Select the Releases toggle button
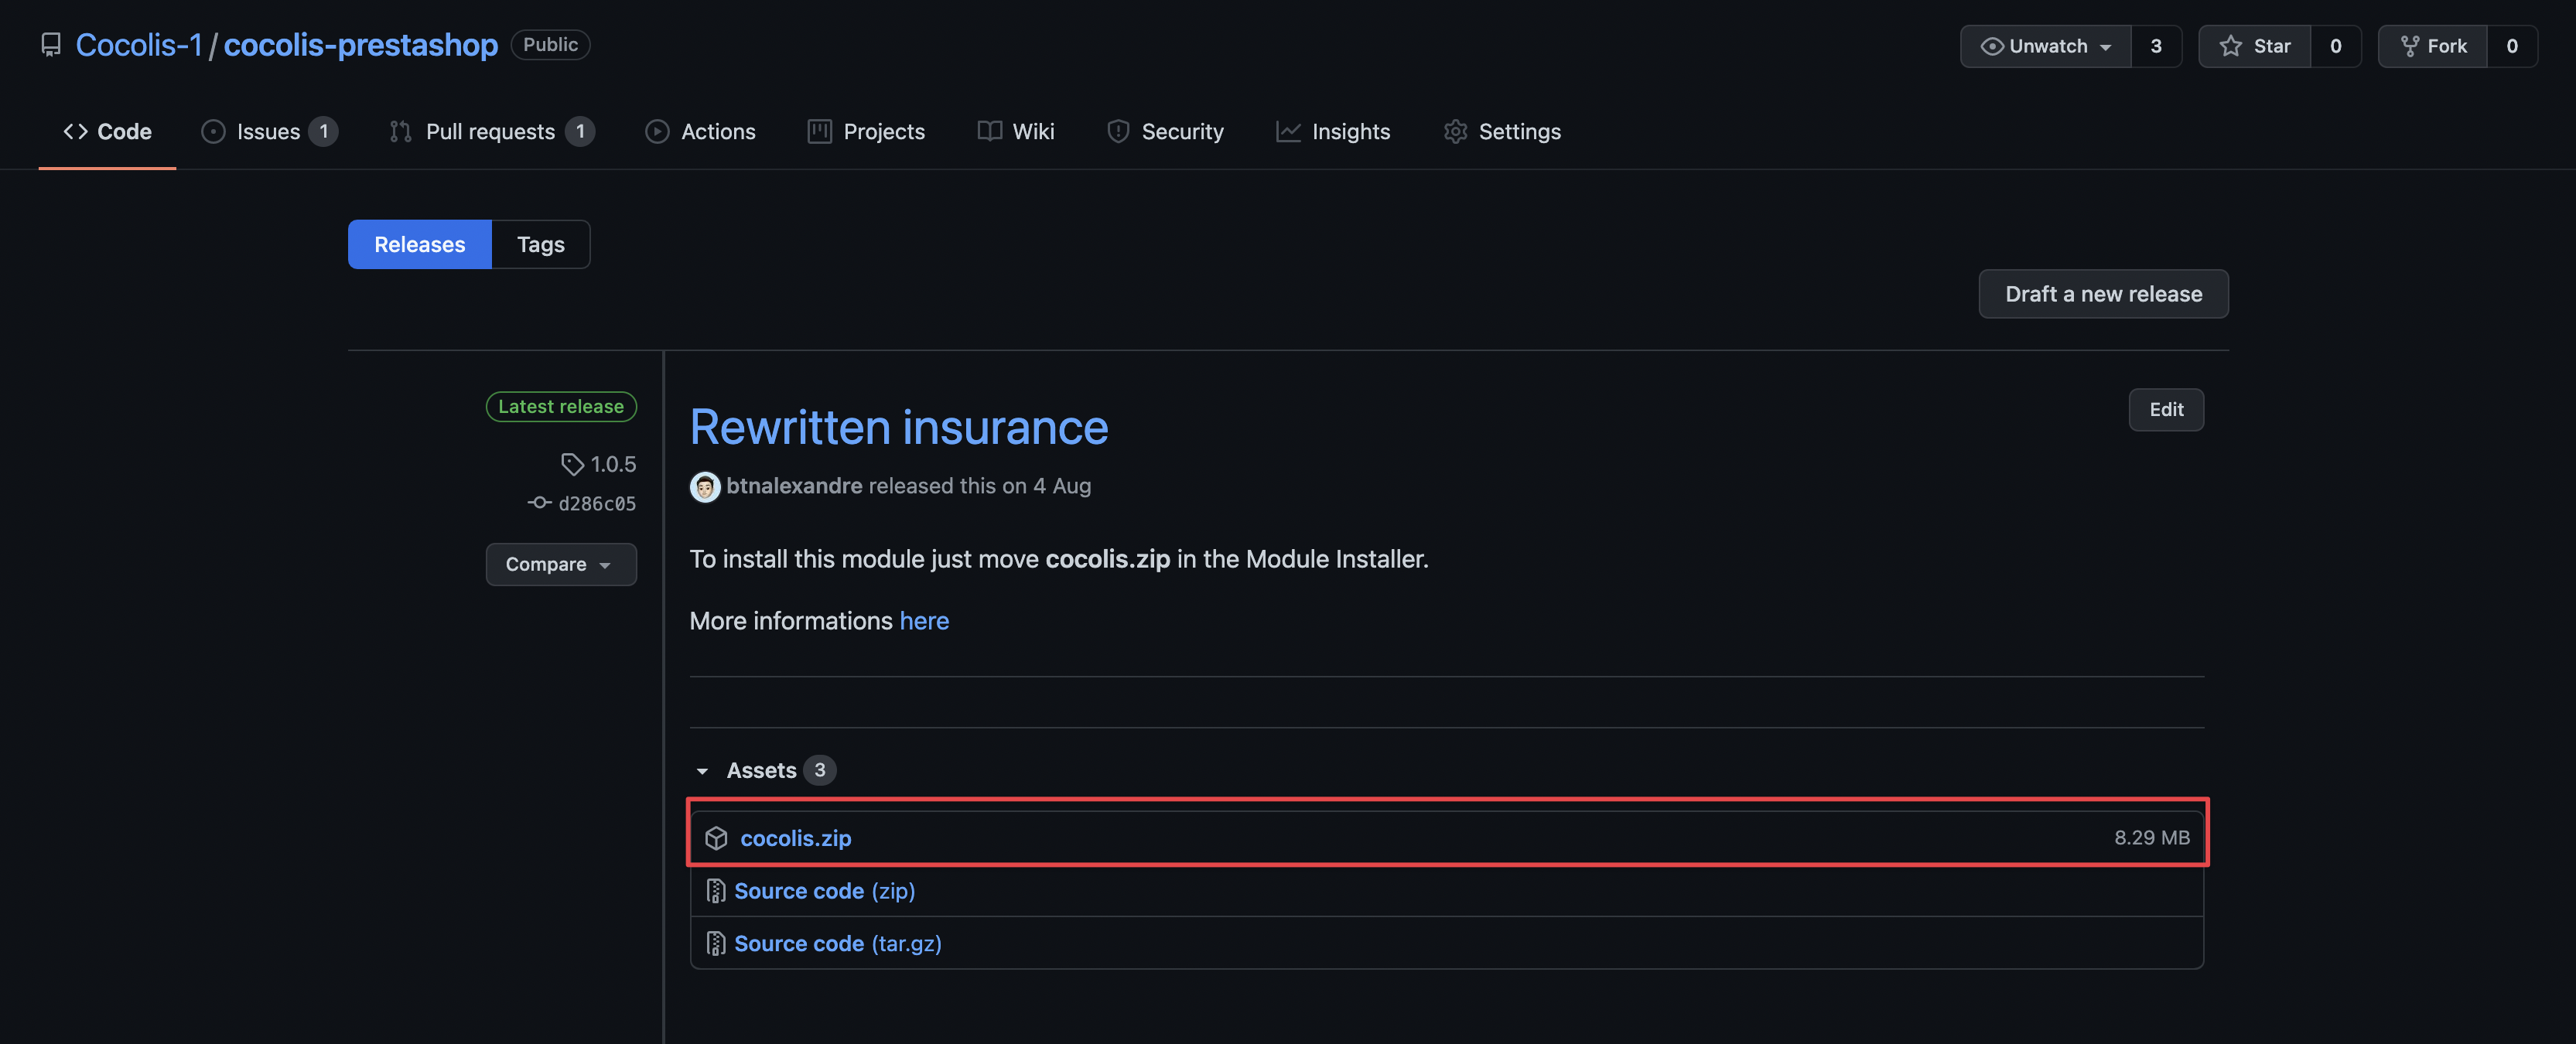2576x1044 pixels. tap(419, 244)
